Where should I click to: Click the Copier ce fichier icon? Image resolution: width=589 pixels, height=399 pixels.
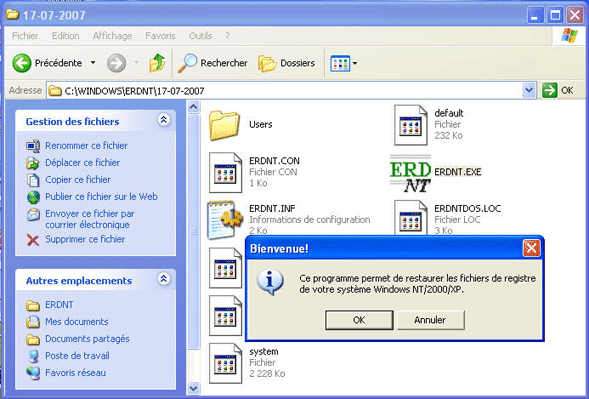(x=33, y=180)
